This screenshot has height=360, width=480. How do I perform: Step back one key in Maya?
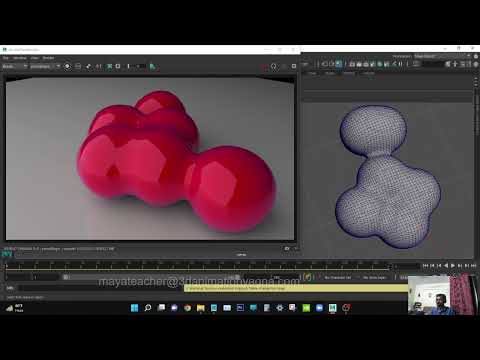pos(432,266)
